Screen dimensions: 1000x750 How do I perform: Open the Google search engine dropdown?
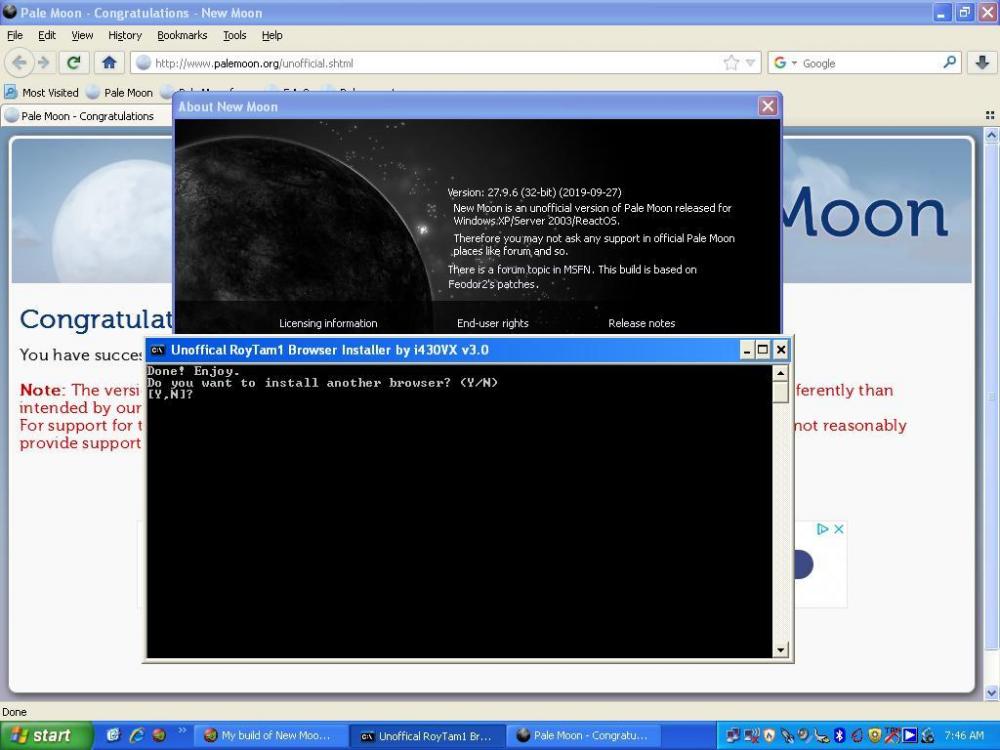[787, 63]
